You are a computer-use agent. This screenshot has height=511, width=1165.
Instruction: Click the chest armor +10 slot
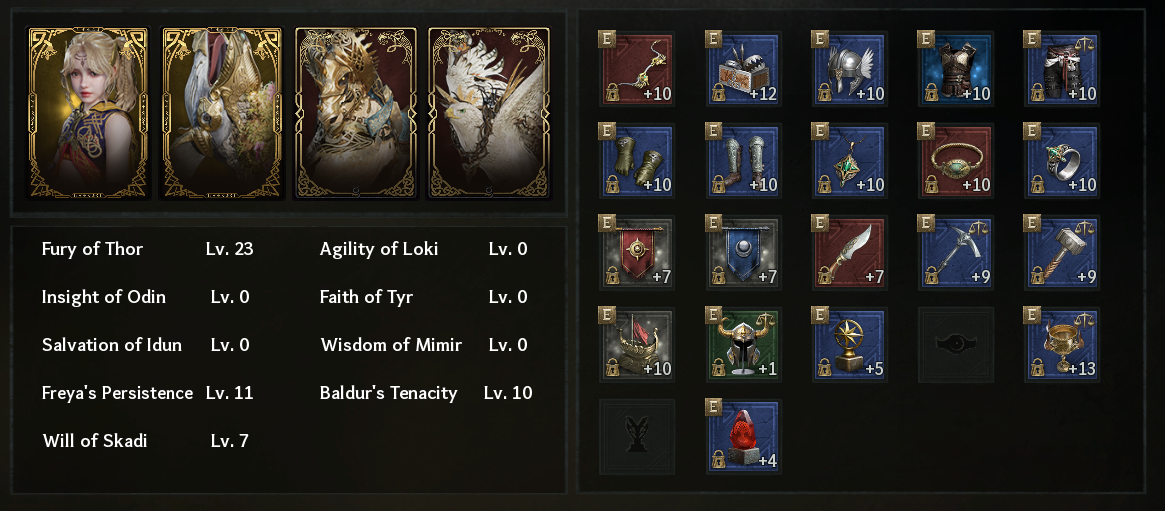(955, 69)
